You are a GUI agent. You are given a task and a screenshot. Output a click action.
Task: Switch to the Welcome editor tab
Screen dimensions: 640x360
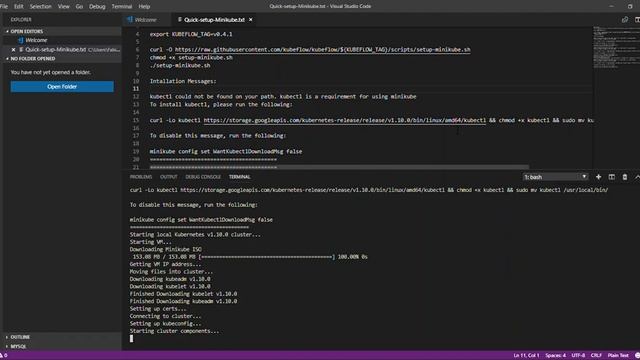coord(145,20)
